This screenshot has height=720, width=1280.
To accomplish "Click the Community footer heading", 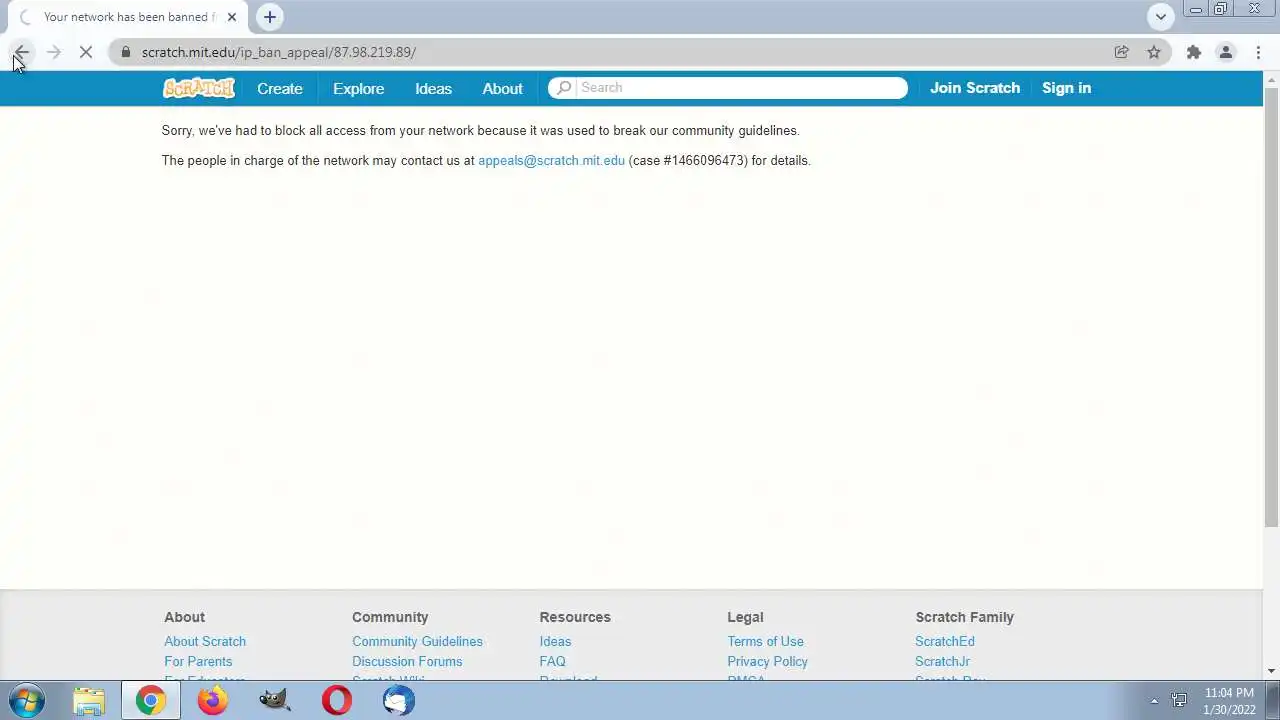I will [390, 617].
